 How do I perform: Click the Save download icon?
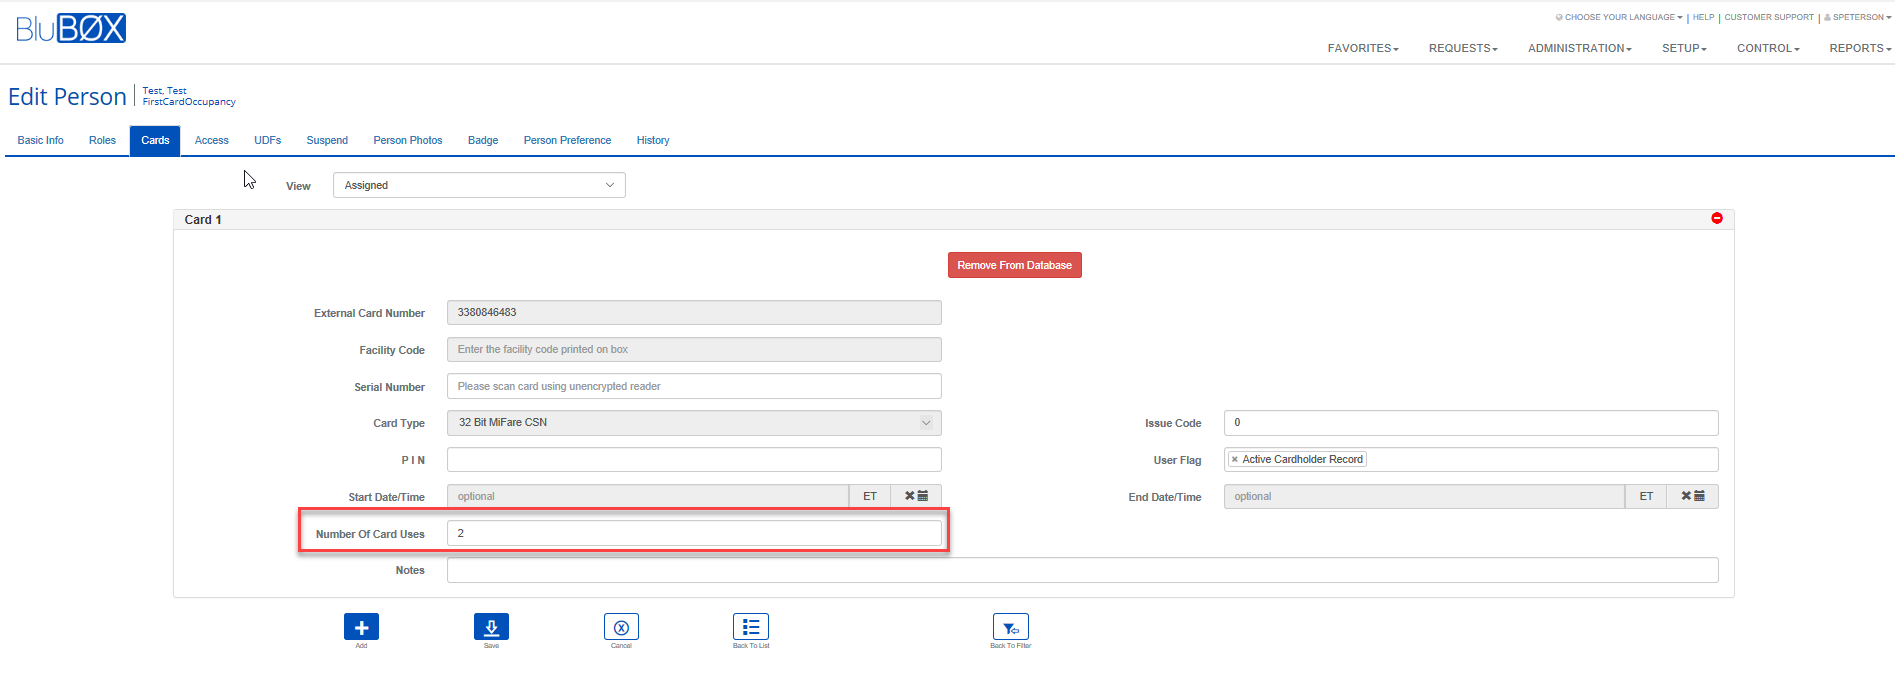pyautogui.click(x=491, y=627)
